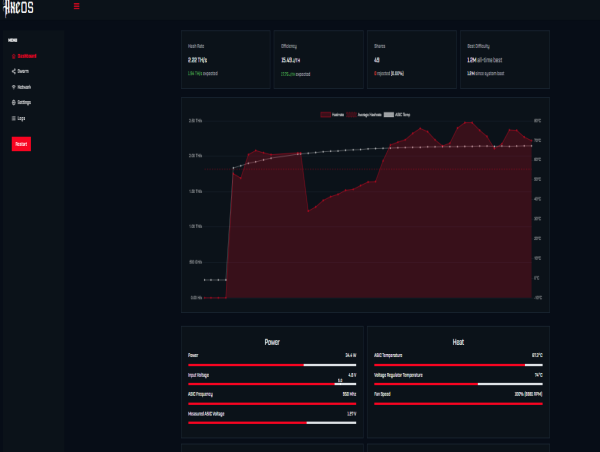The width and height of the screenshot is (600, 452).
Task: Click the ASIC Frequency MHz value
Action: tap(349, 394)
